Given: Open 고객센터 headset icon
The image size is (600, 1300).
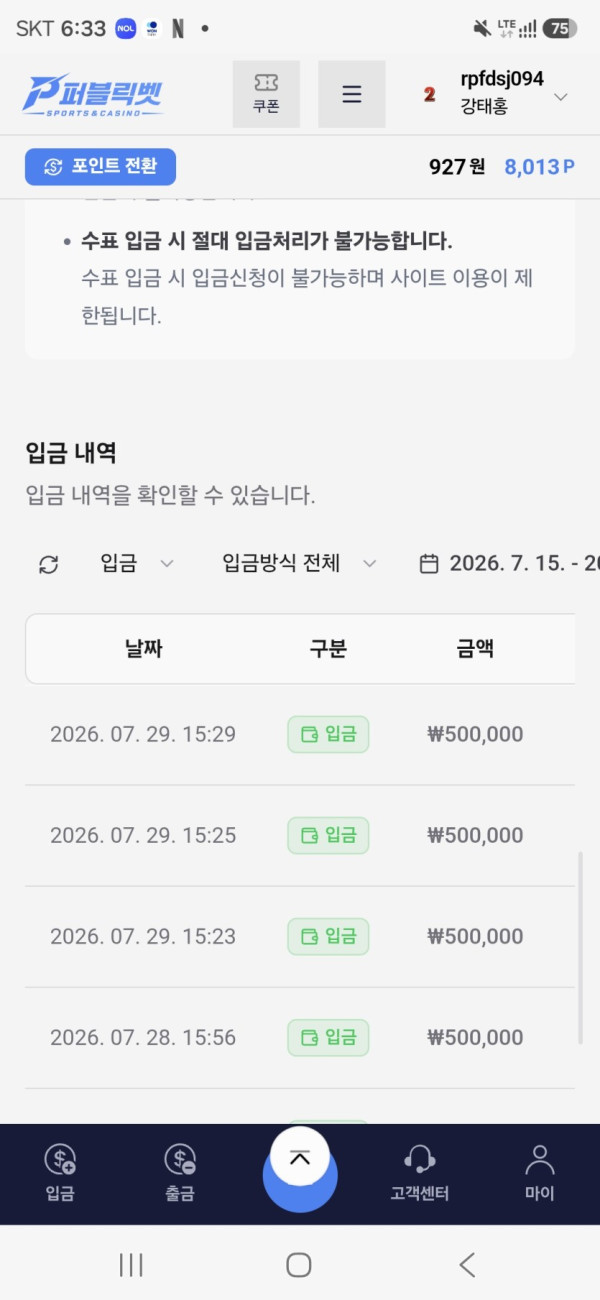Looking at the screenshot, I should coord(420,1173).
